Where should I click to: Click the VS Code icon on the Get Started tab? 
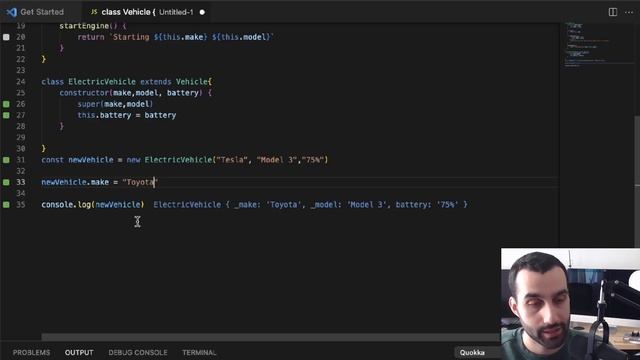[11, 12]
